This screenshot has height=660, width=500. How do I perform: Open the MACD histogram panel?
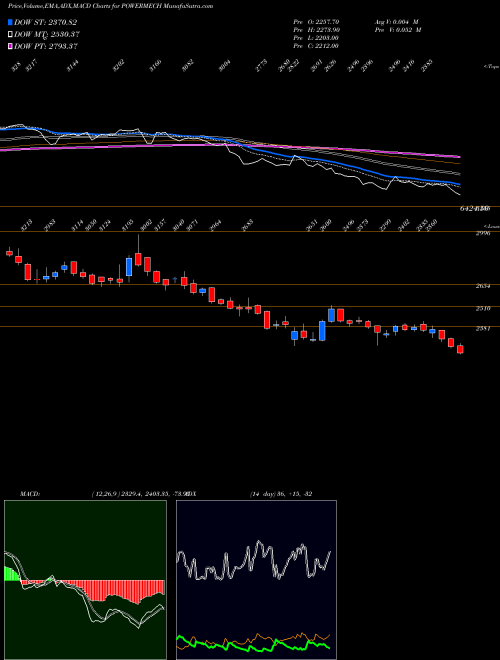coord(85,580)
